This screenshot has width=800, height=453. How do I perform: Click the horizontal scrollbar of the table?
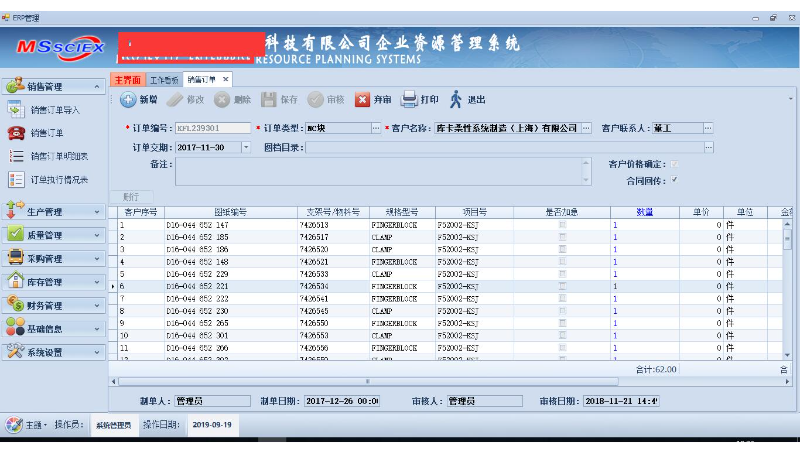tap(368, 382)
